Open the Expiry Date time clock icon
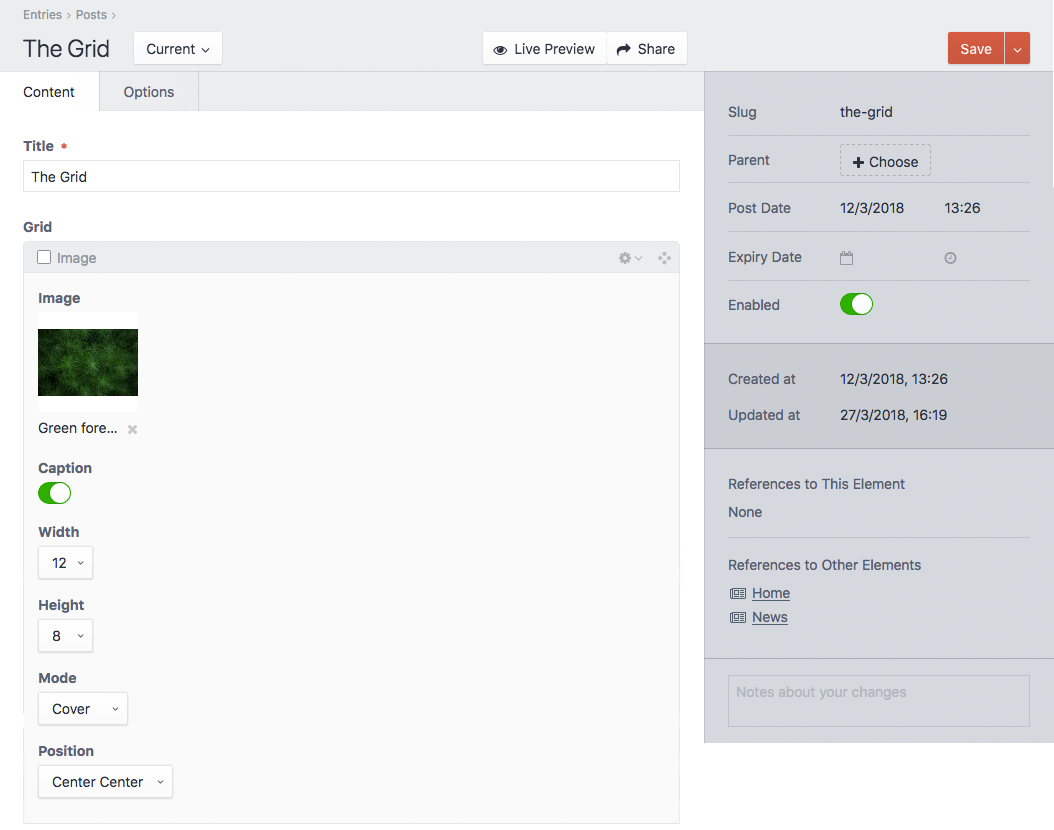1054x830 pixels. coord(949,257)
